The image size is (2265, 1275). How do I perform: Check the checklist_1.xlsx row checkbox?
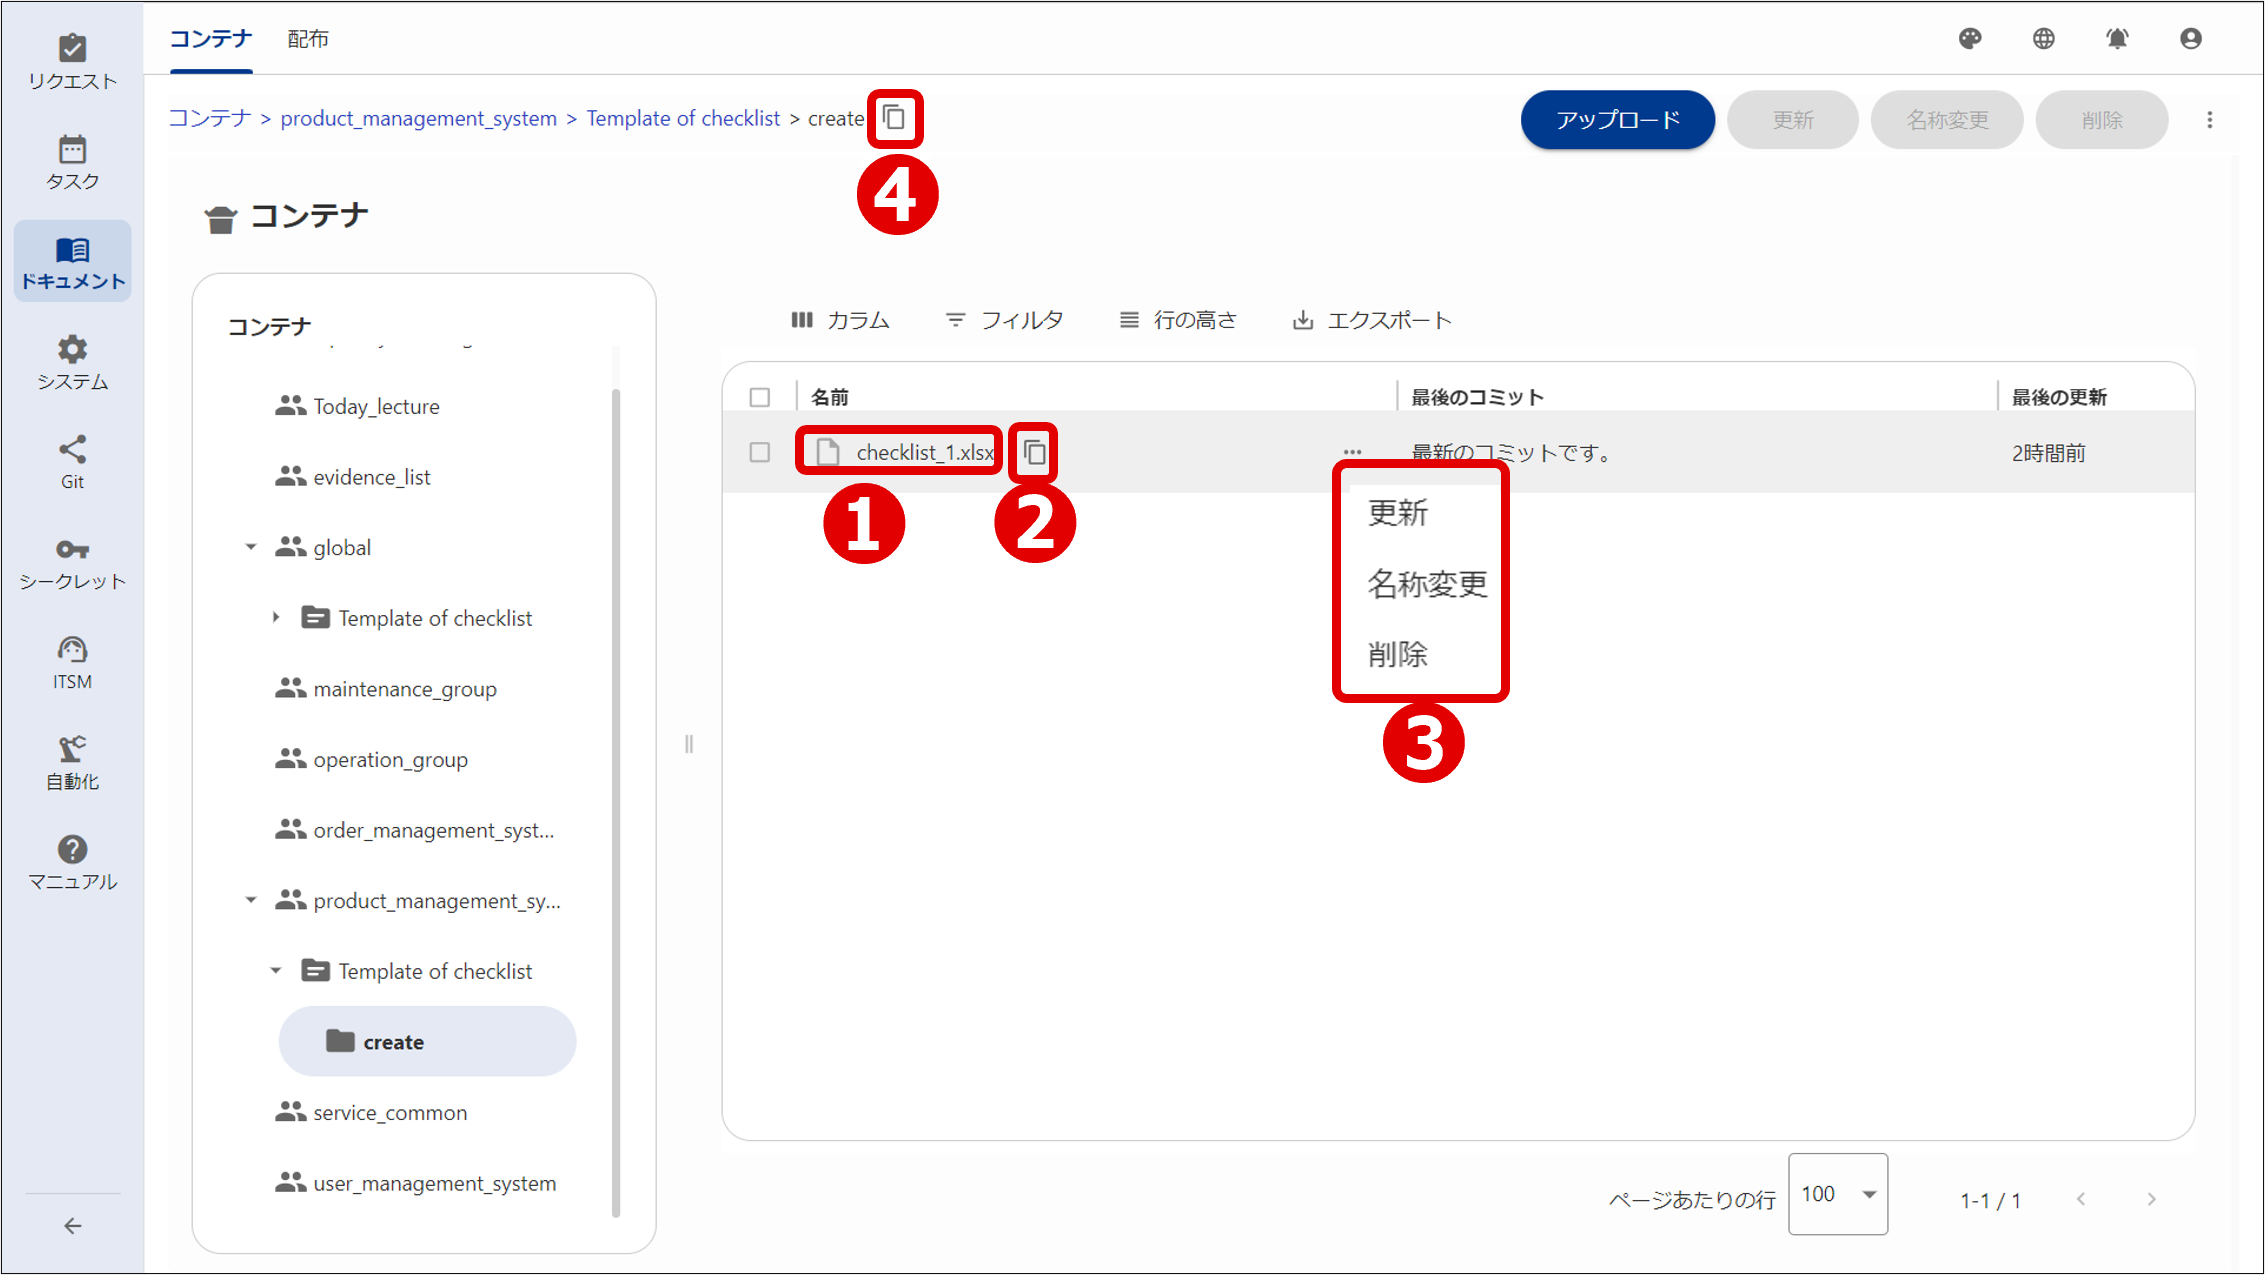(x=760, y=453)
